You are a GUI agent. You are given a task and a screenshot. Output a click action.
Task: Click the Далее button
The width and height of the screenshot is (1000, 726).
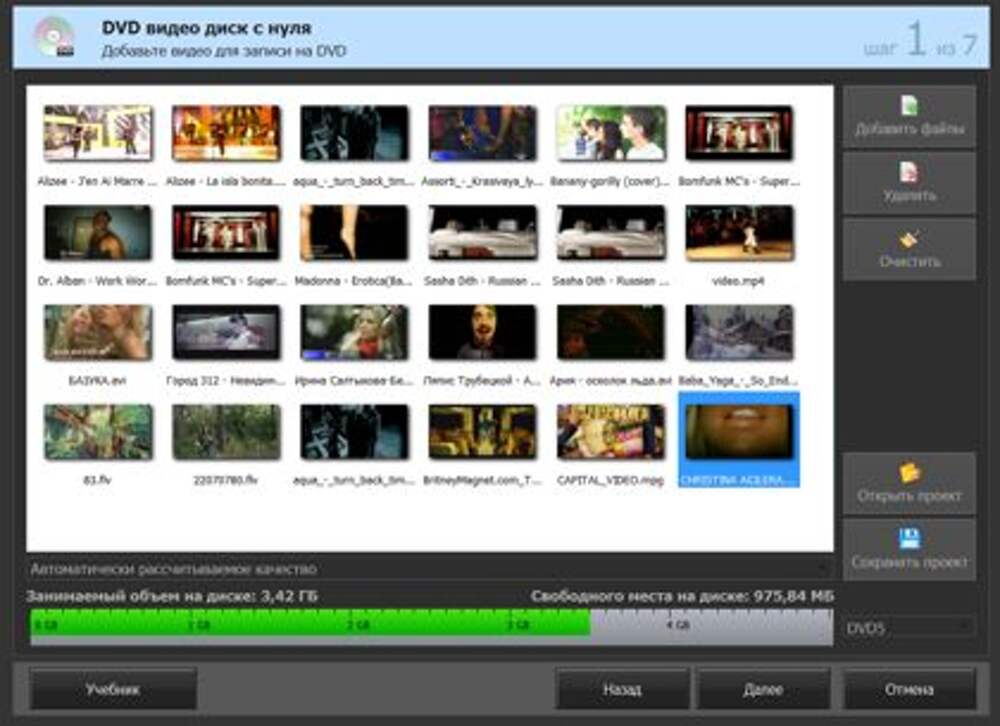click(763, 689)
